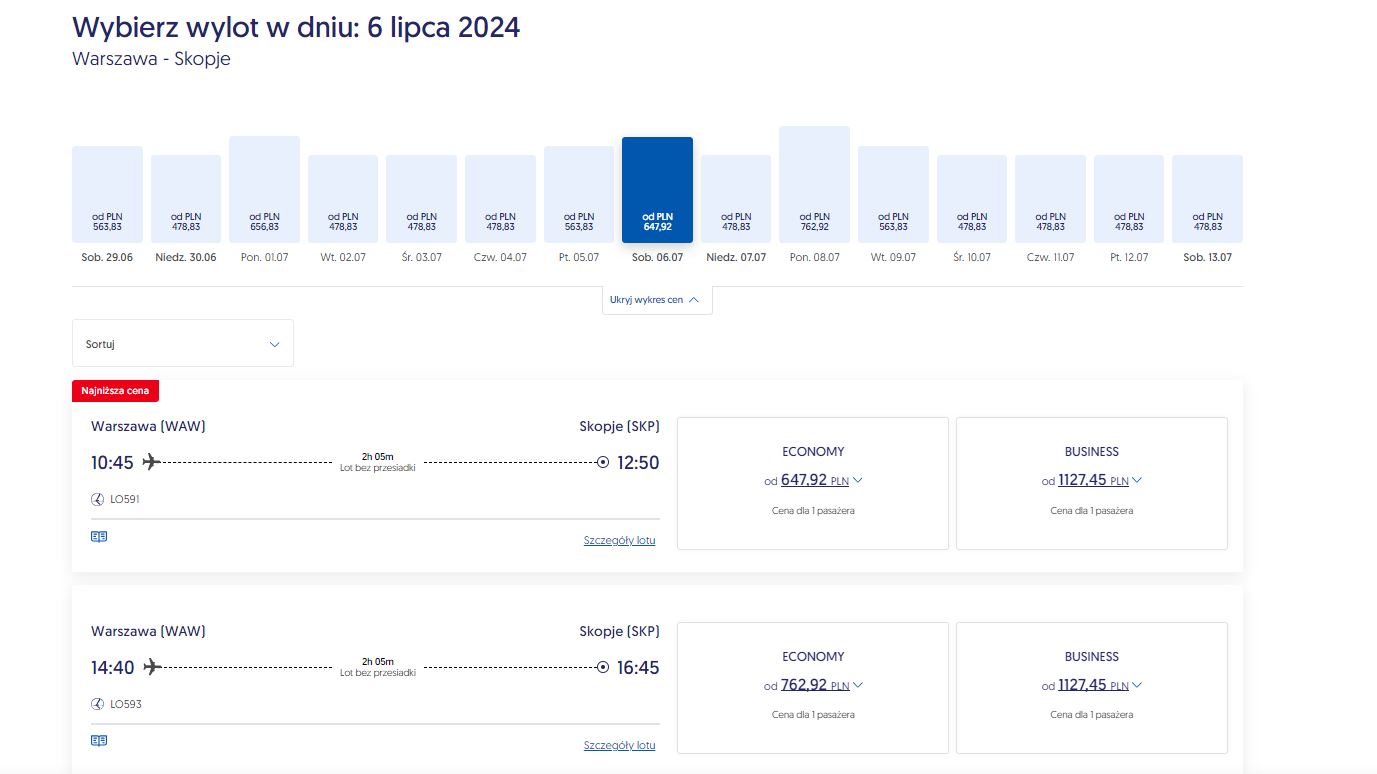Select the price bar for Sob. 29.06
This screenshot has height=774, width=1377.
pos(107,194)
